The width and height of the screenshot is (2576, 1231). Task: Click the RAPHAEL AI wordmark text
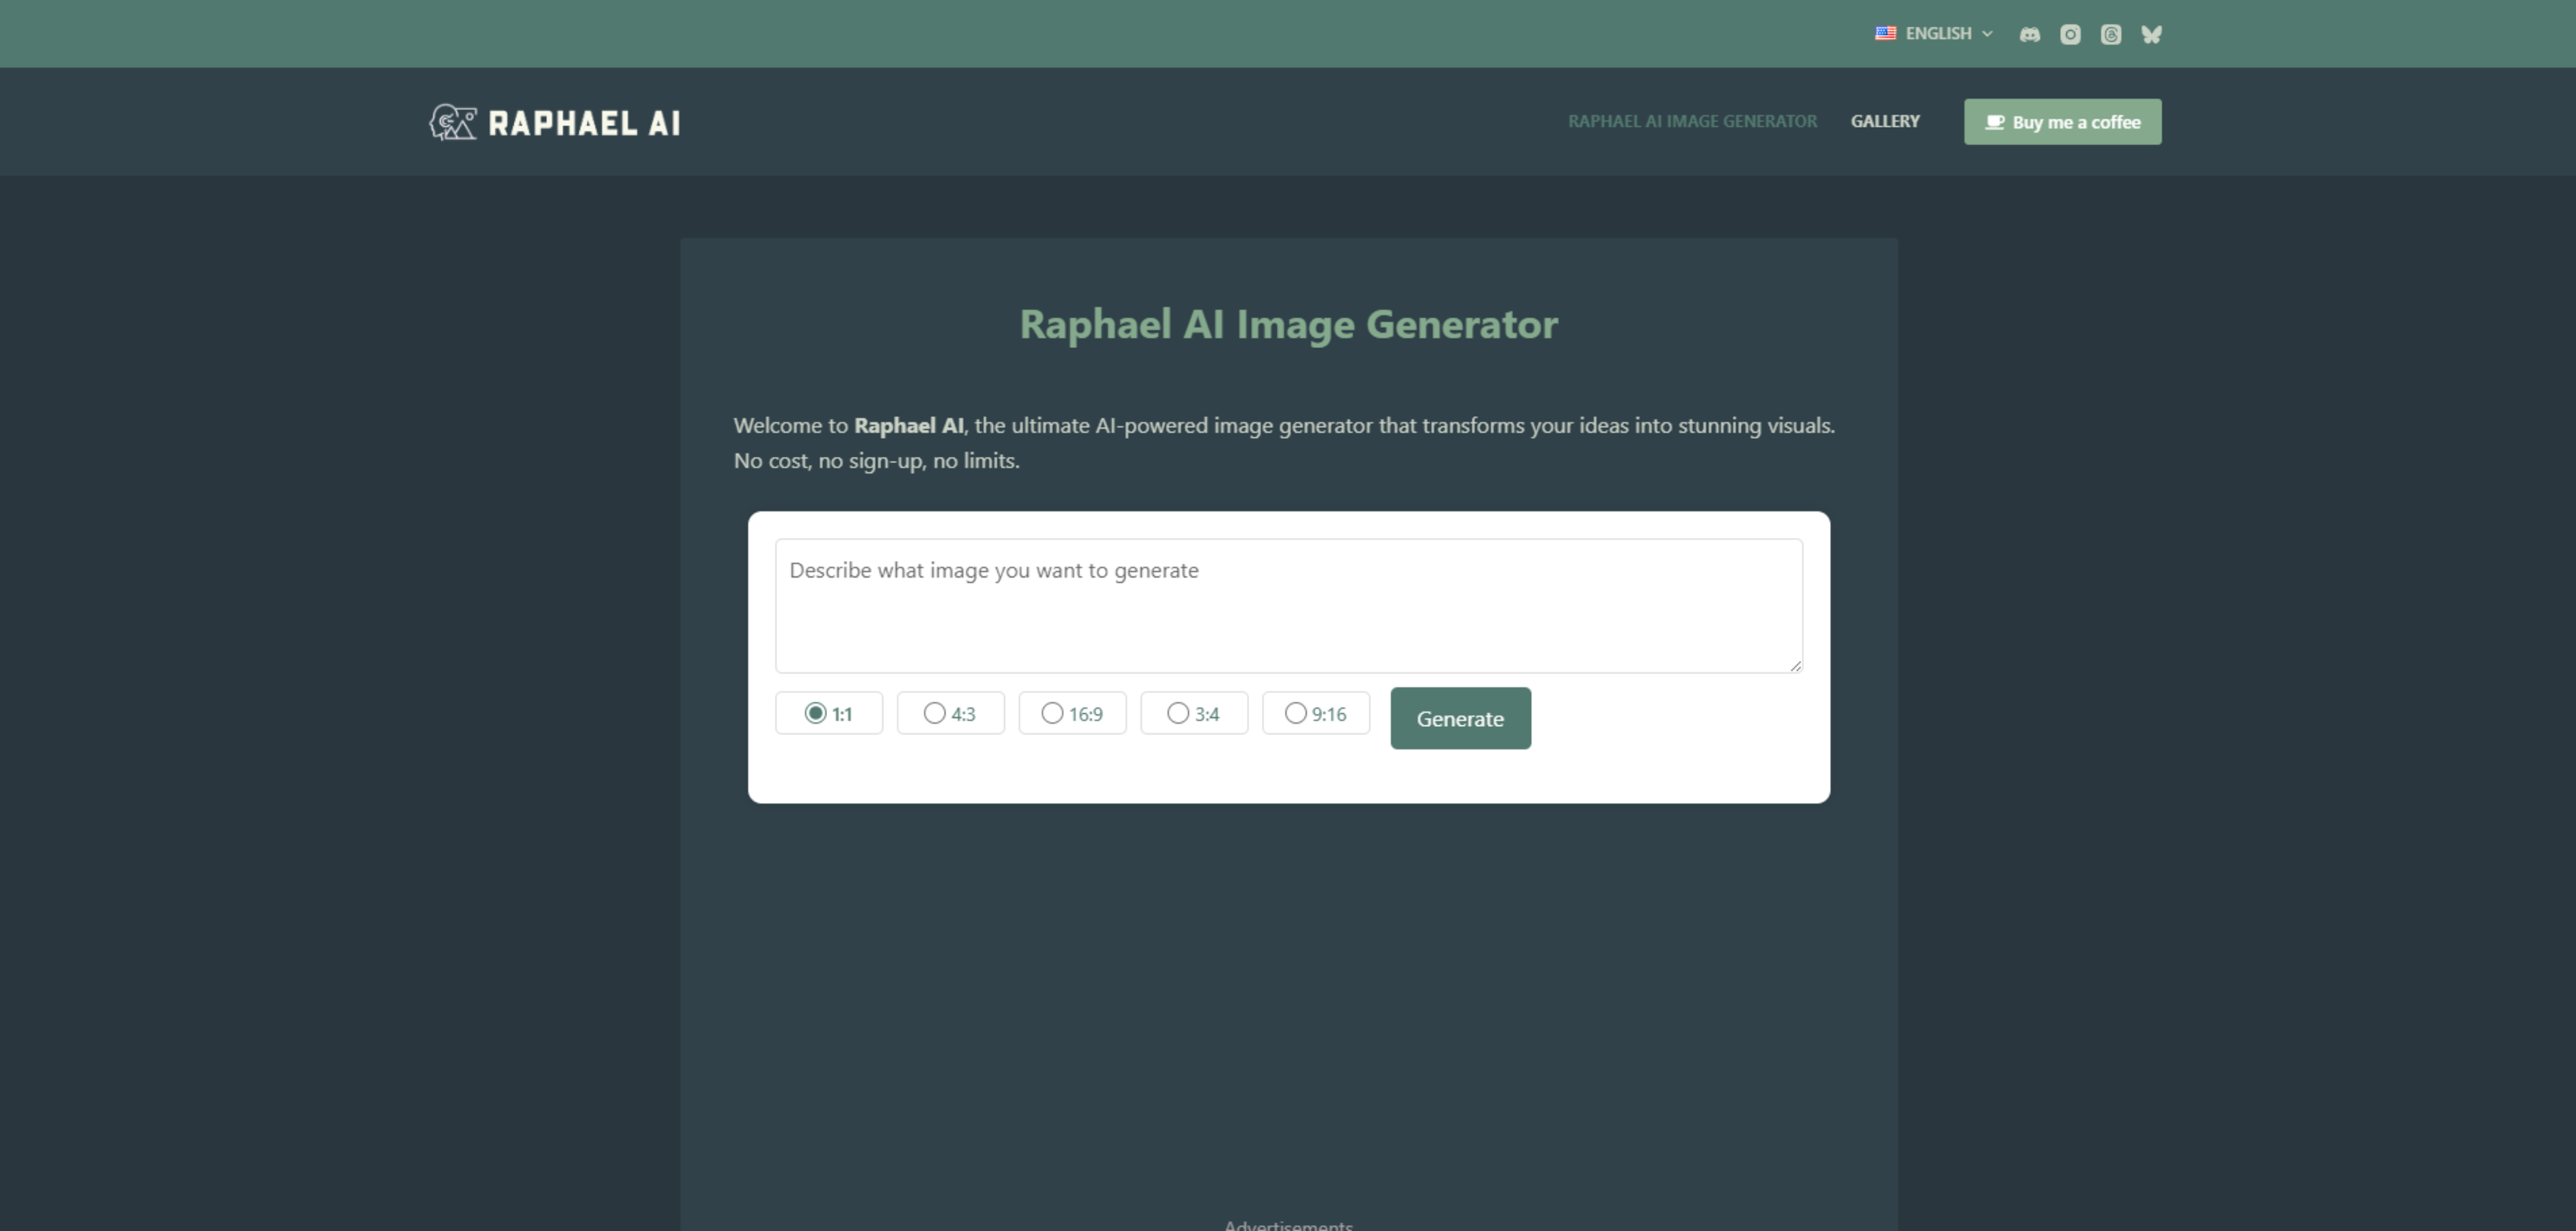(x=584, y=123)
